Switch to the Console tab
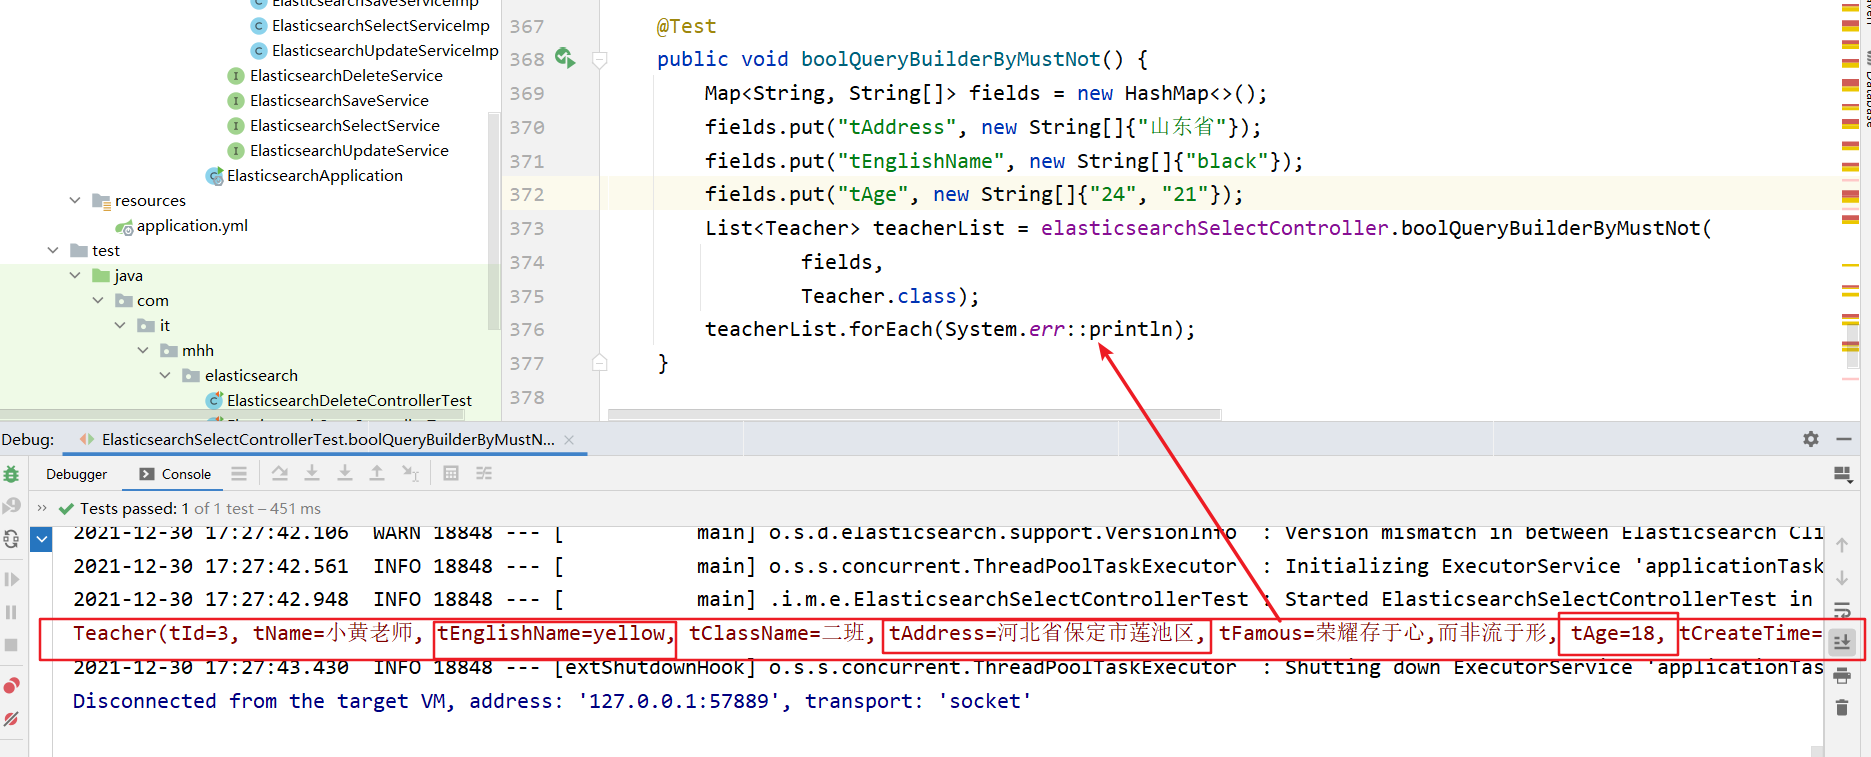 (176, 474)
